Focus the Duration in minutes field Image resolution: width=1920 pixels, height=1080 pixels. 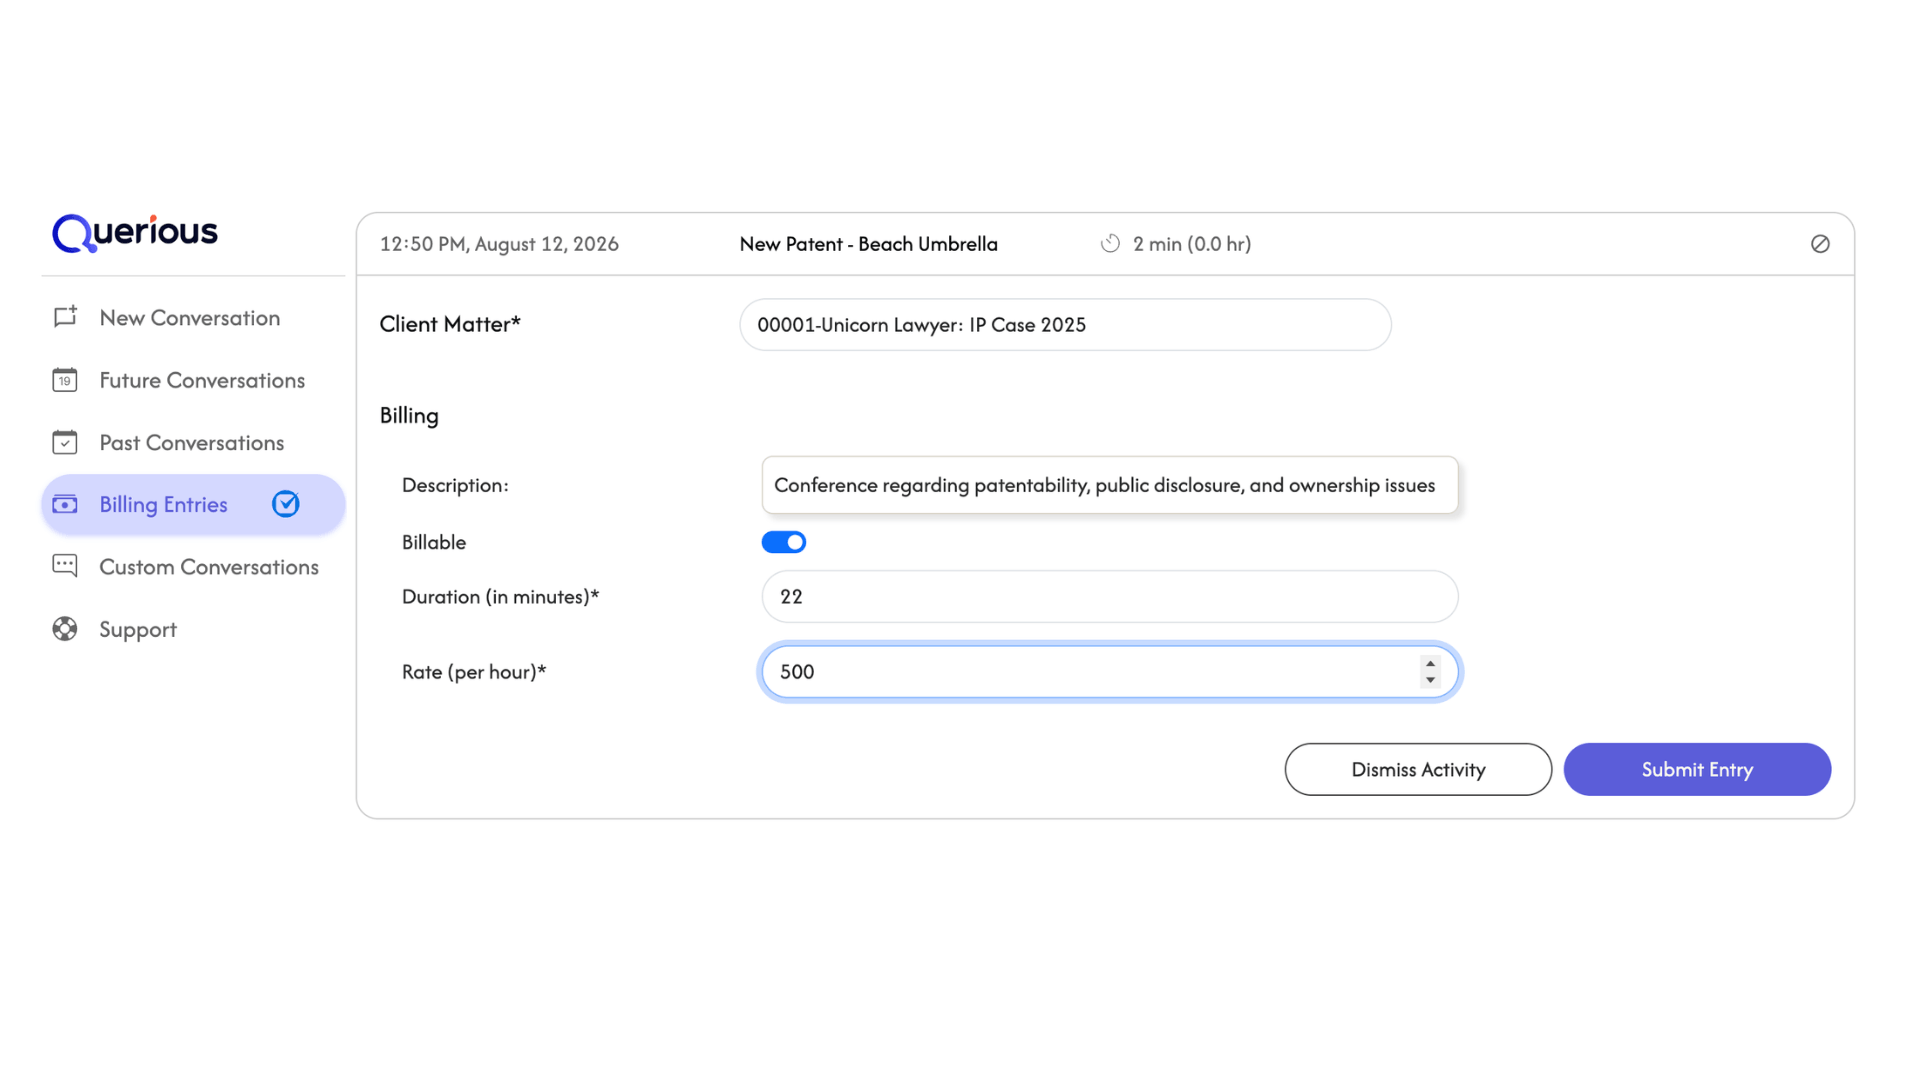point(1110,597)
